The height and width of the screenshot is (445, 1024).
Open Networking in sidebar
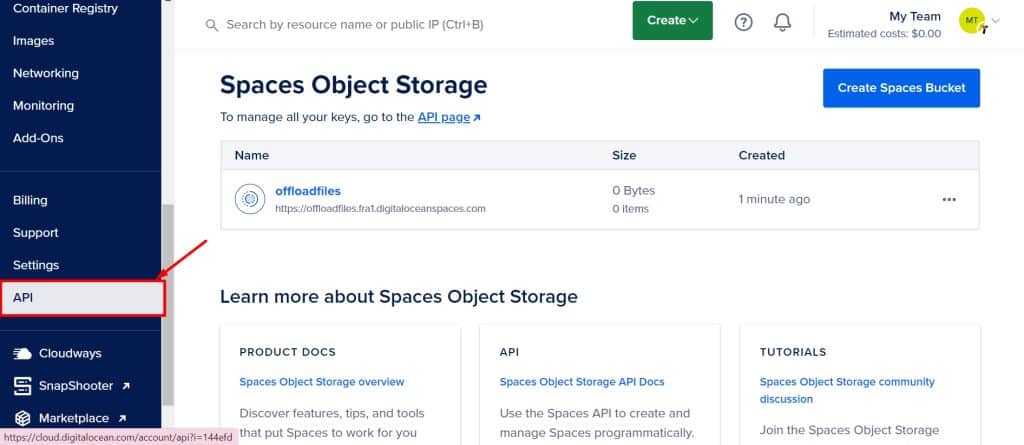coord(46,73)
